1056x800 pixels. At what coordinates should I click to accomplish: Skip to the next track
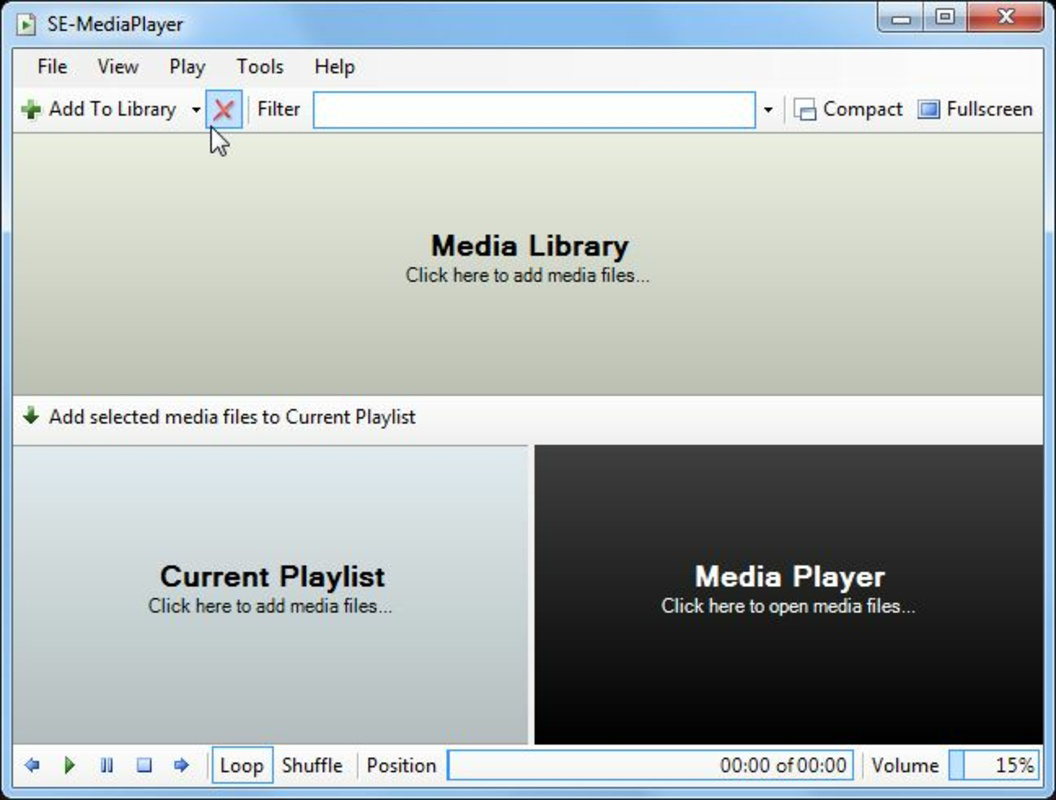[x=182, y=764]
